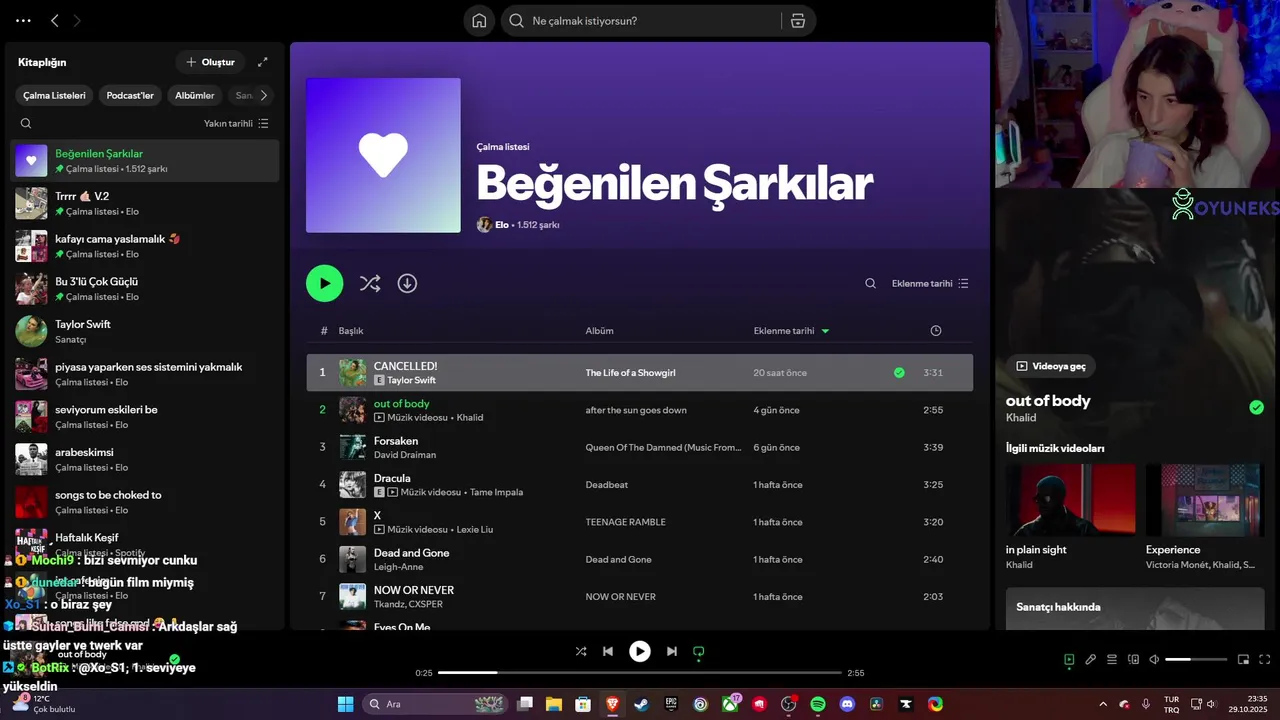Click the Videoya geç button
Image resolution: width=1280 pixels, height=720 pixels.
tap(1051, 366)
